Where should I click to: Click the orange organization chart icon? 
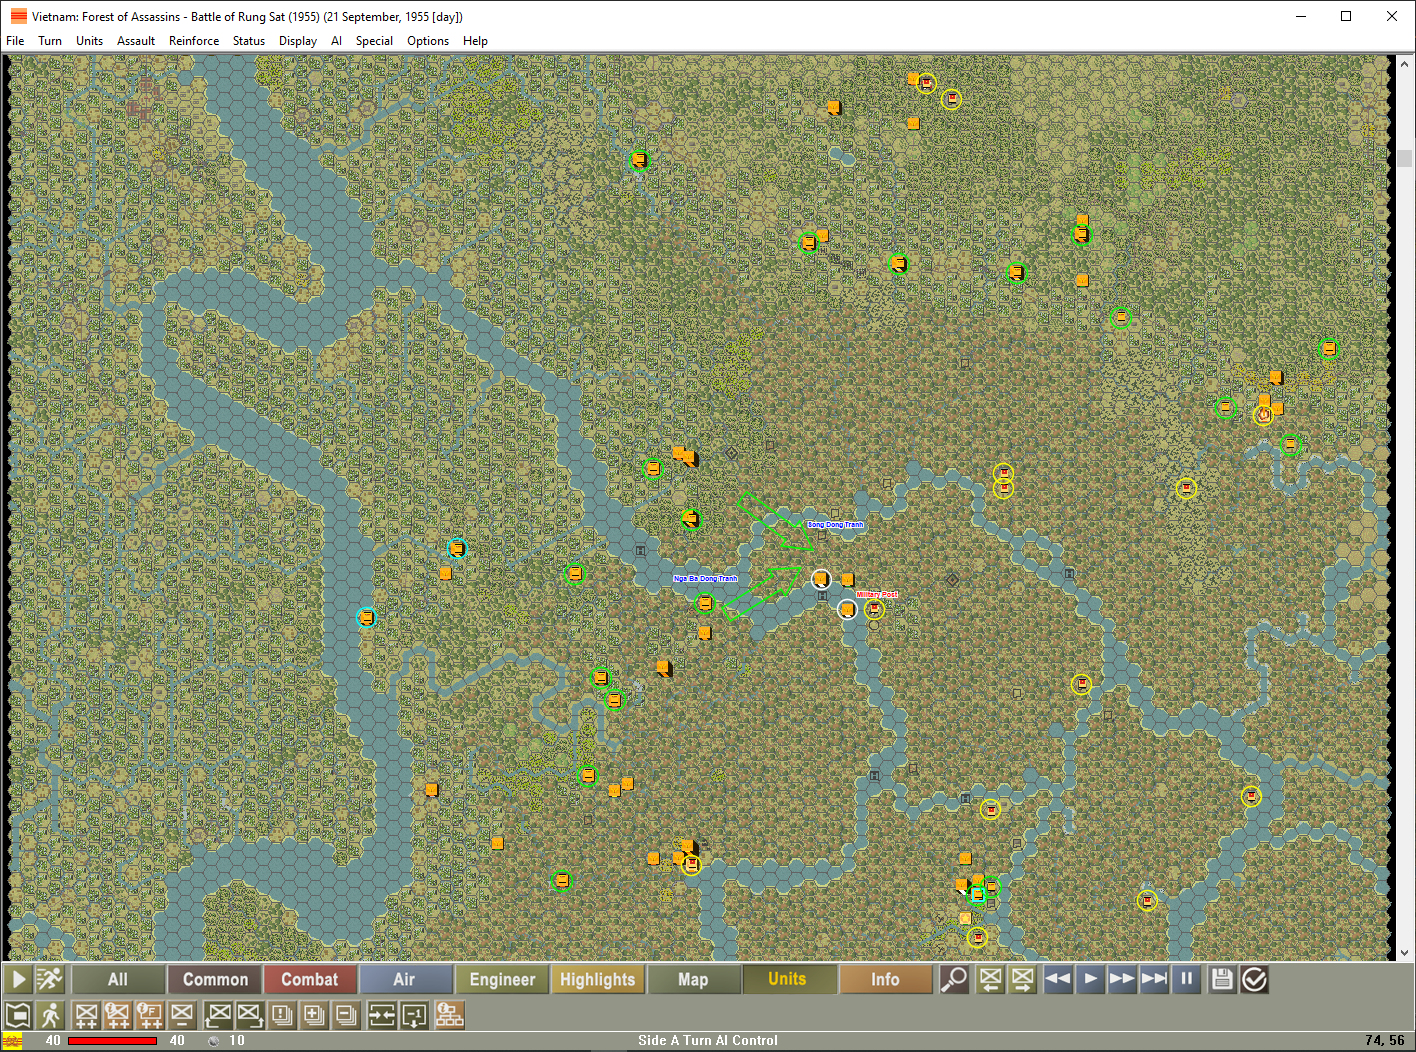(450, 1015)
